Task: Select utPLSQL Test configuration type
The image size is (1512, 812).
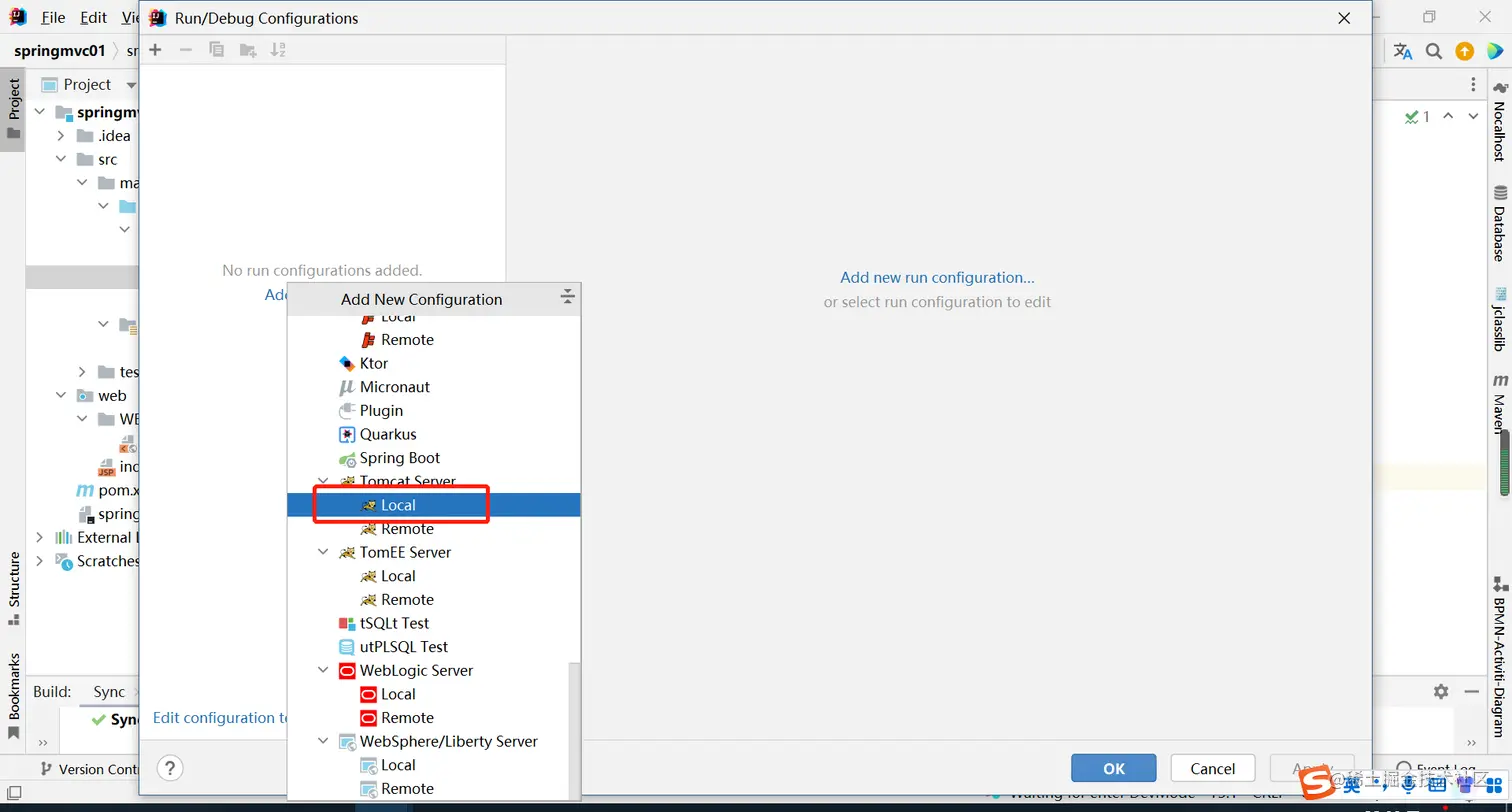Action: pyautogui.click(x=434, y=647)
